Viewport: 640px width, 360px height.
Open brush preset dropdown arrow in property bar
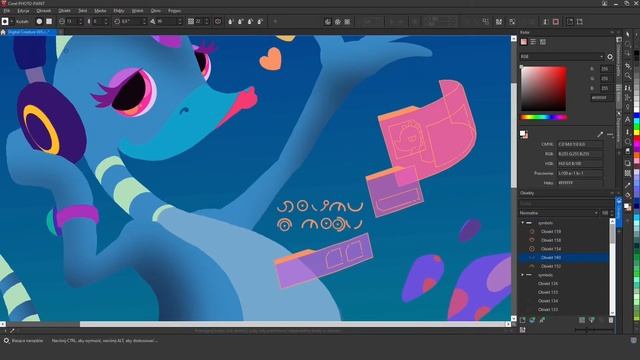[12, 21]
